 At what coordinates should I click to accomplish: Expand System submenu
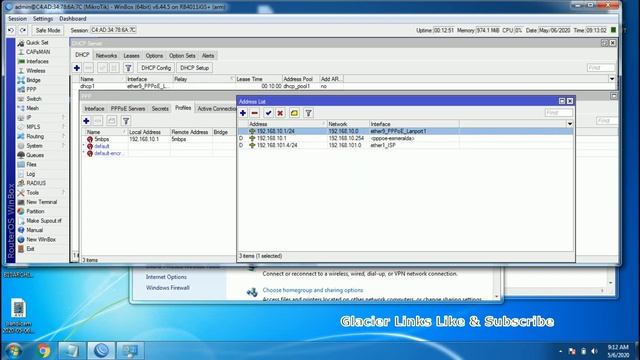(41, 146)
